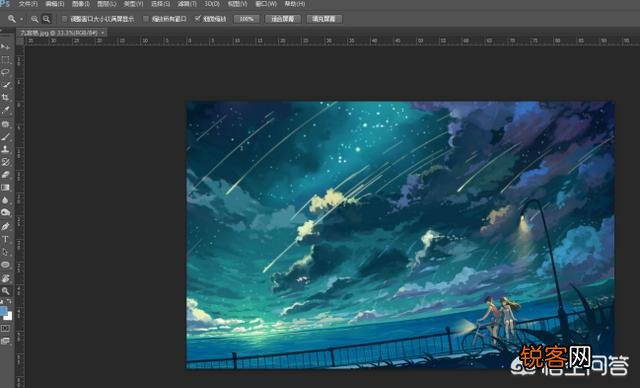
Task: Swap foreground and background colors
Action: [9, 302]
